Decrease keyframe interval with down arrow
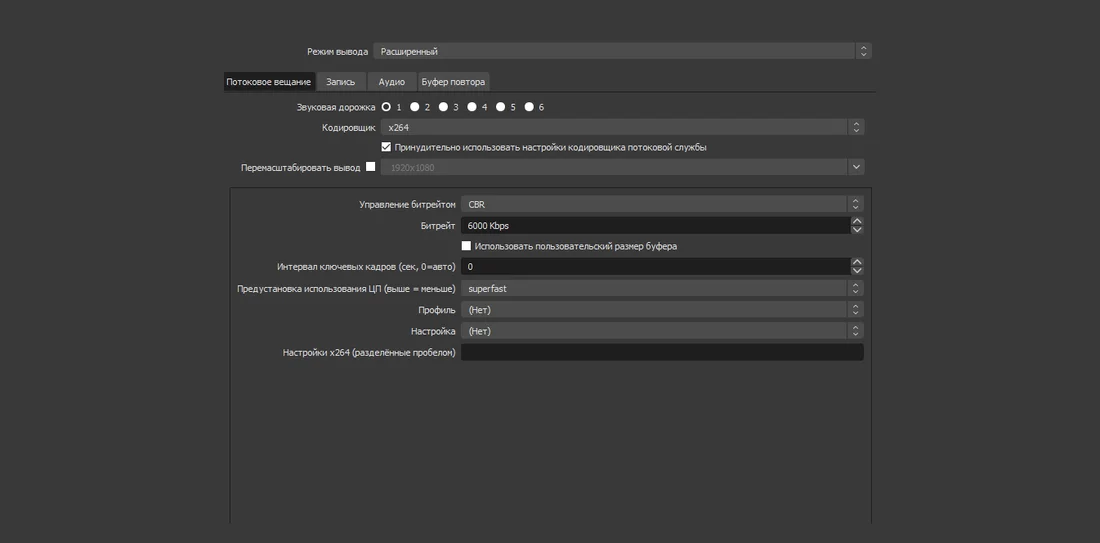1100x543 pixels. (857, 271)
